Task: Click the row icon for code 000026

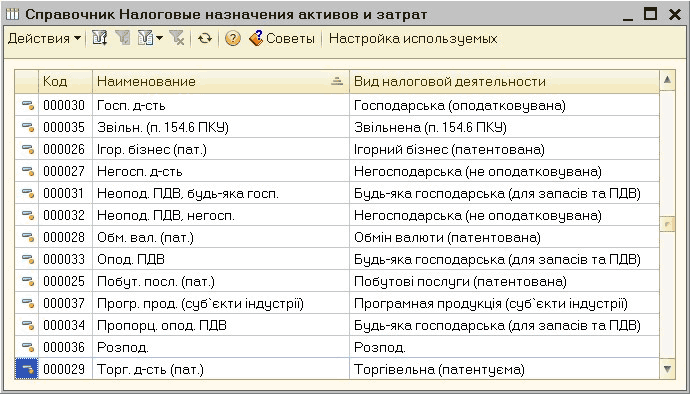Action: [28, 149]
